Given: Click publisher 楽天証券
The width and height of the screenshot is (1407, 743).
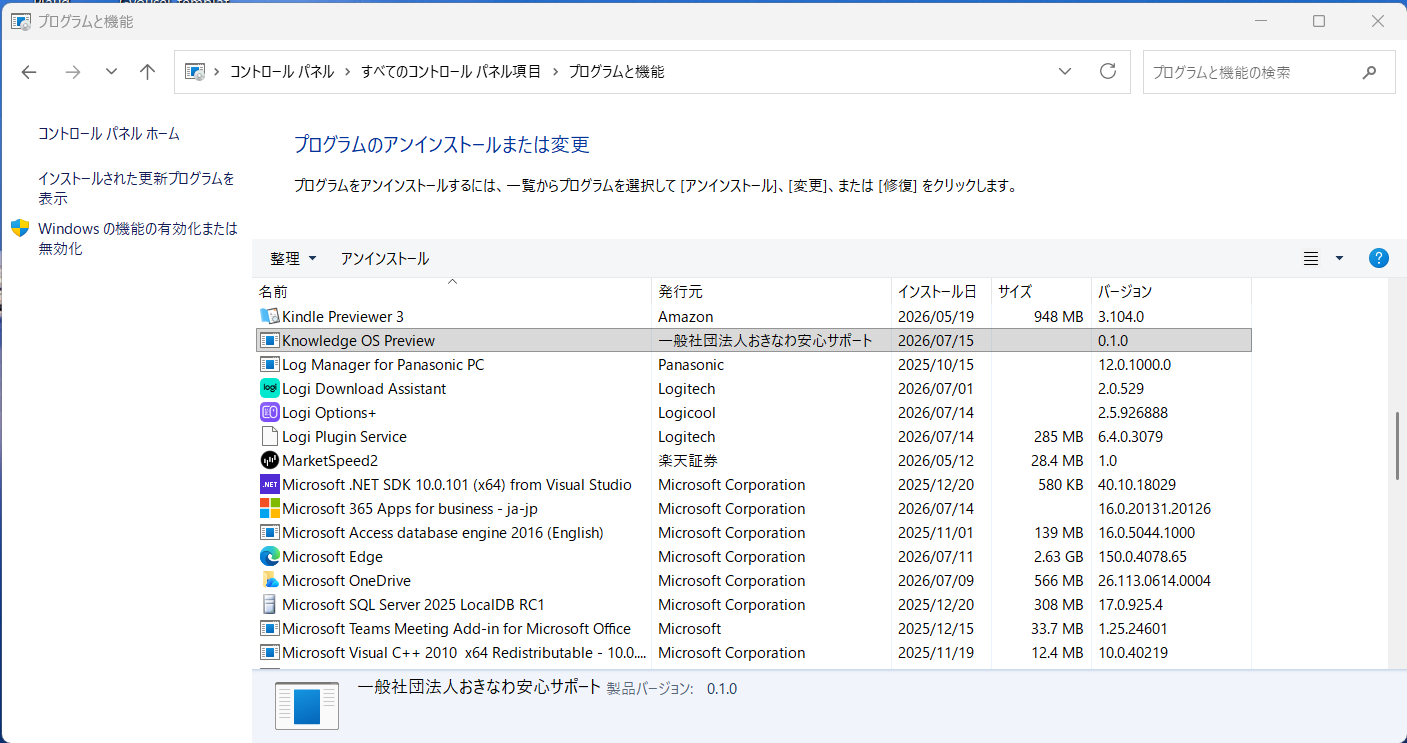Looking at the screenshot, I should (688, 460).
